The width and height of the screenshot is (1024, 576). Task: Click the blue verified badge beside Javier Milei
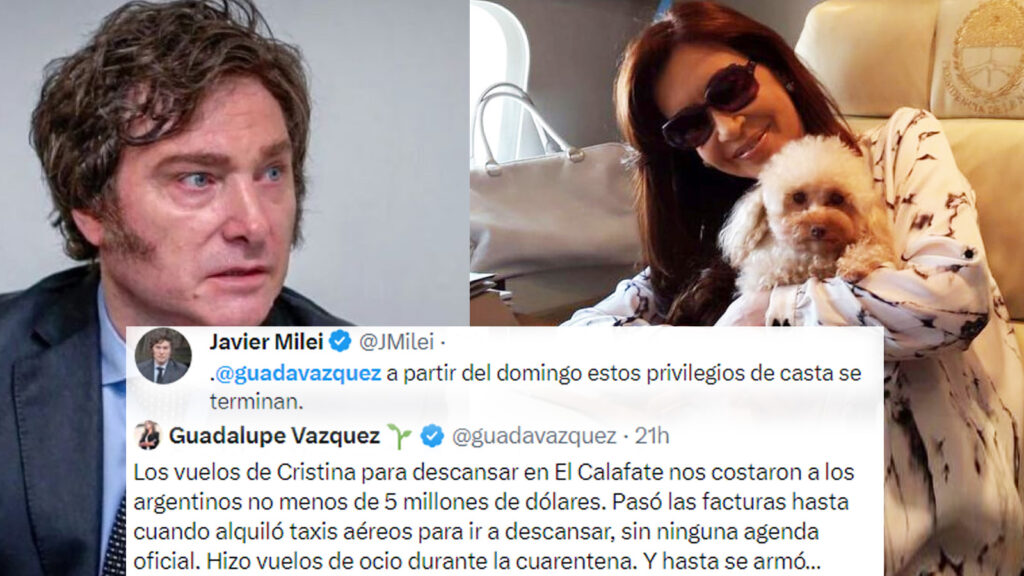coord(340,341)
